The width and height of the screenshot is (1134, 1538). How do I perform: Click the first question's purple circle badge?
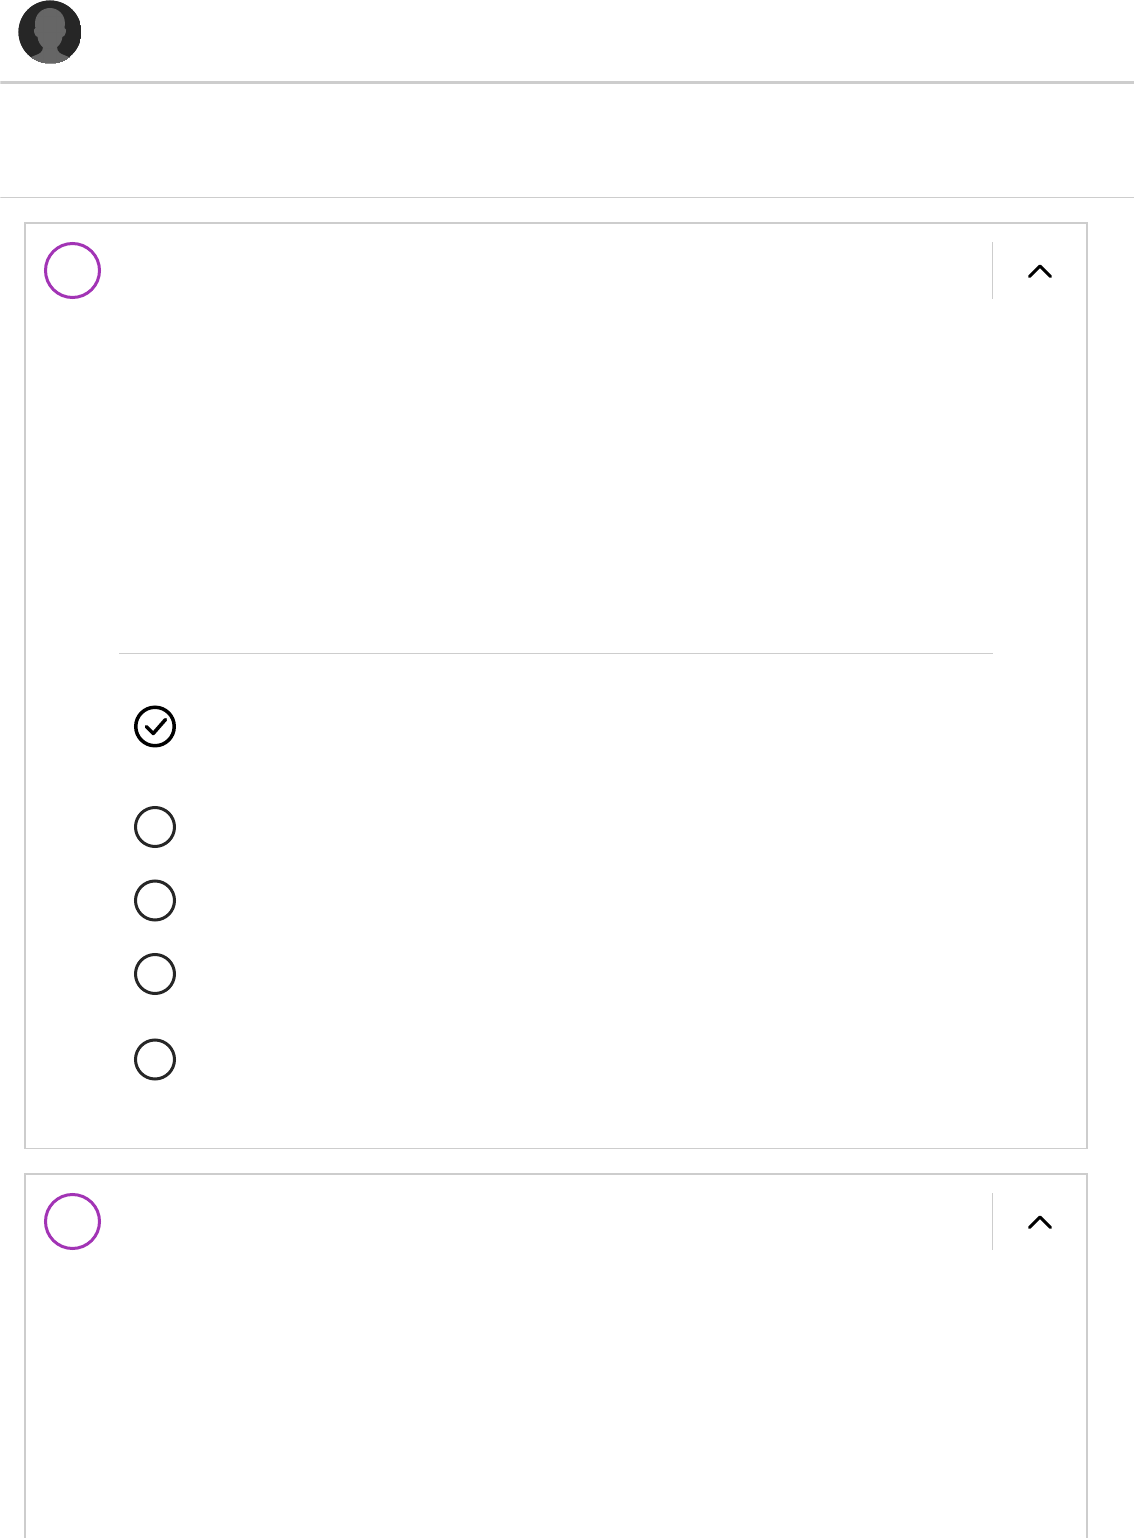pyautogui.click(x=73, y=271)
